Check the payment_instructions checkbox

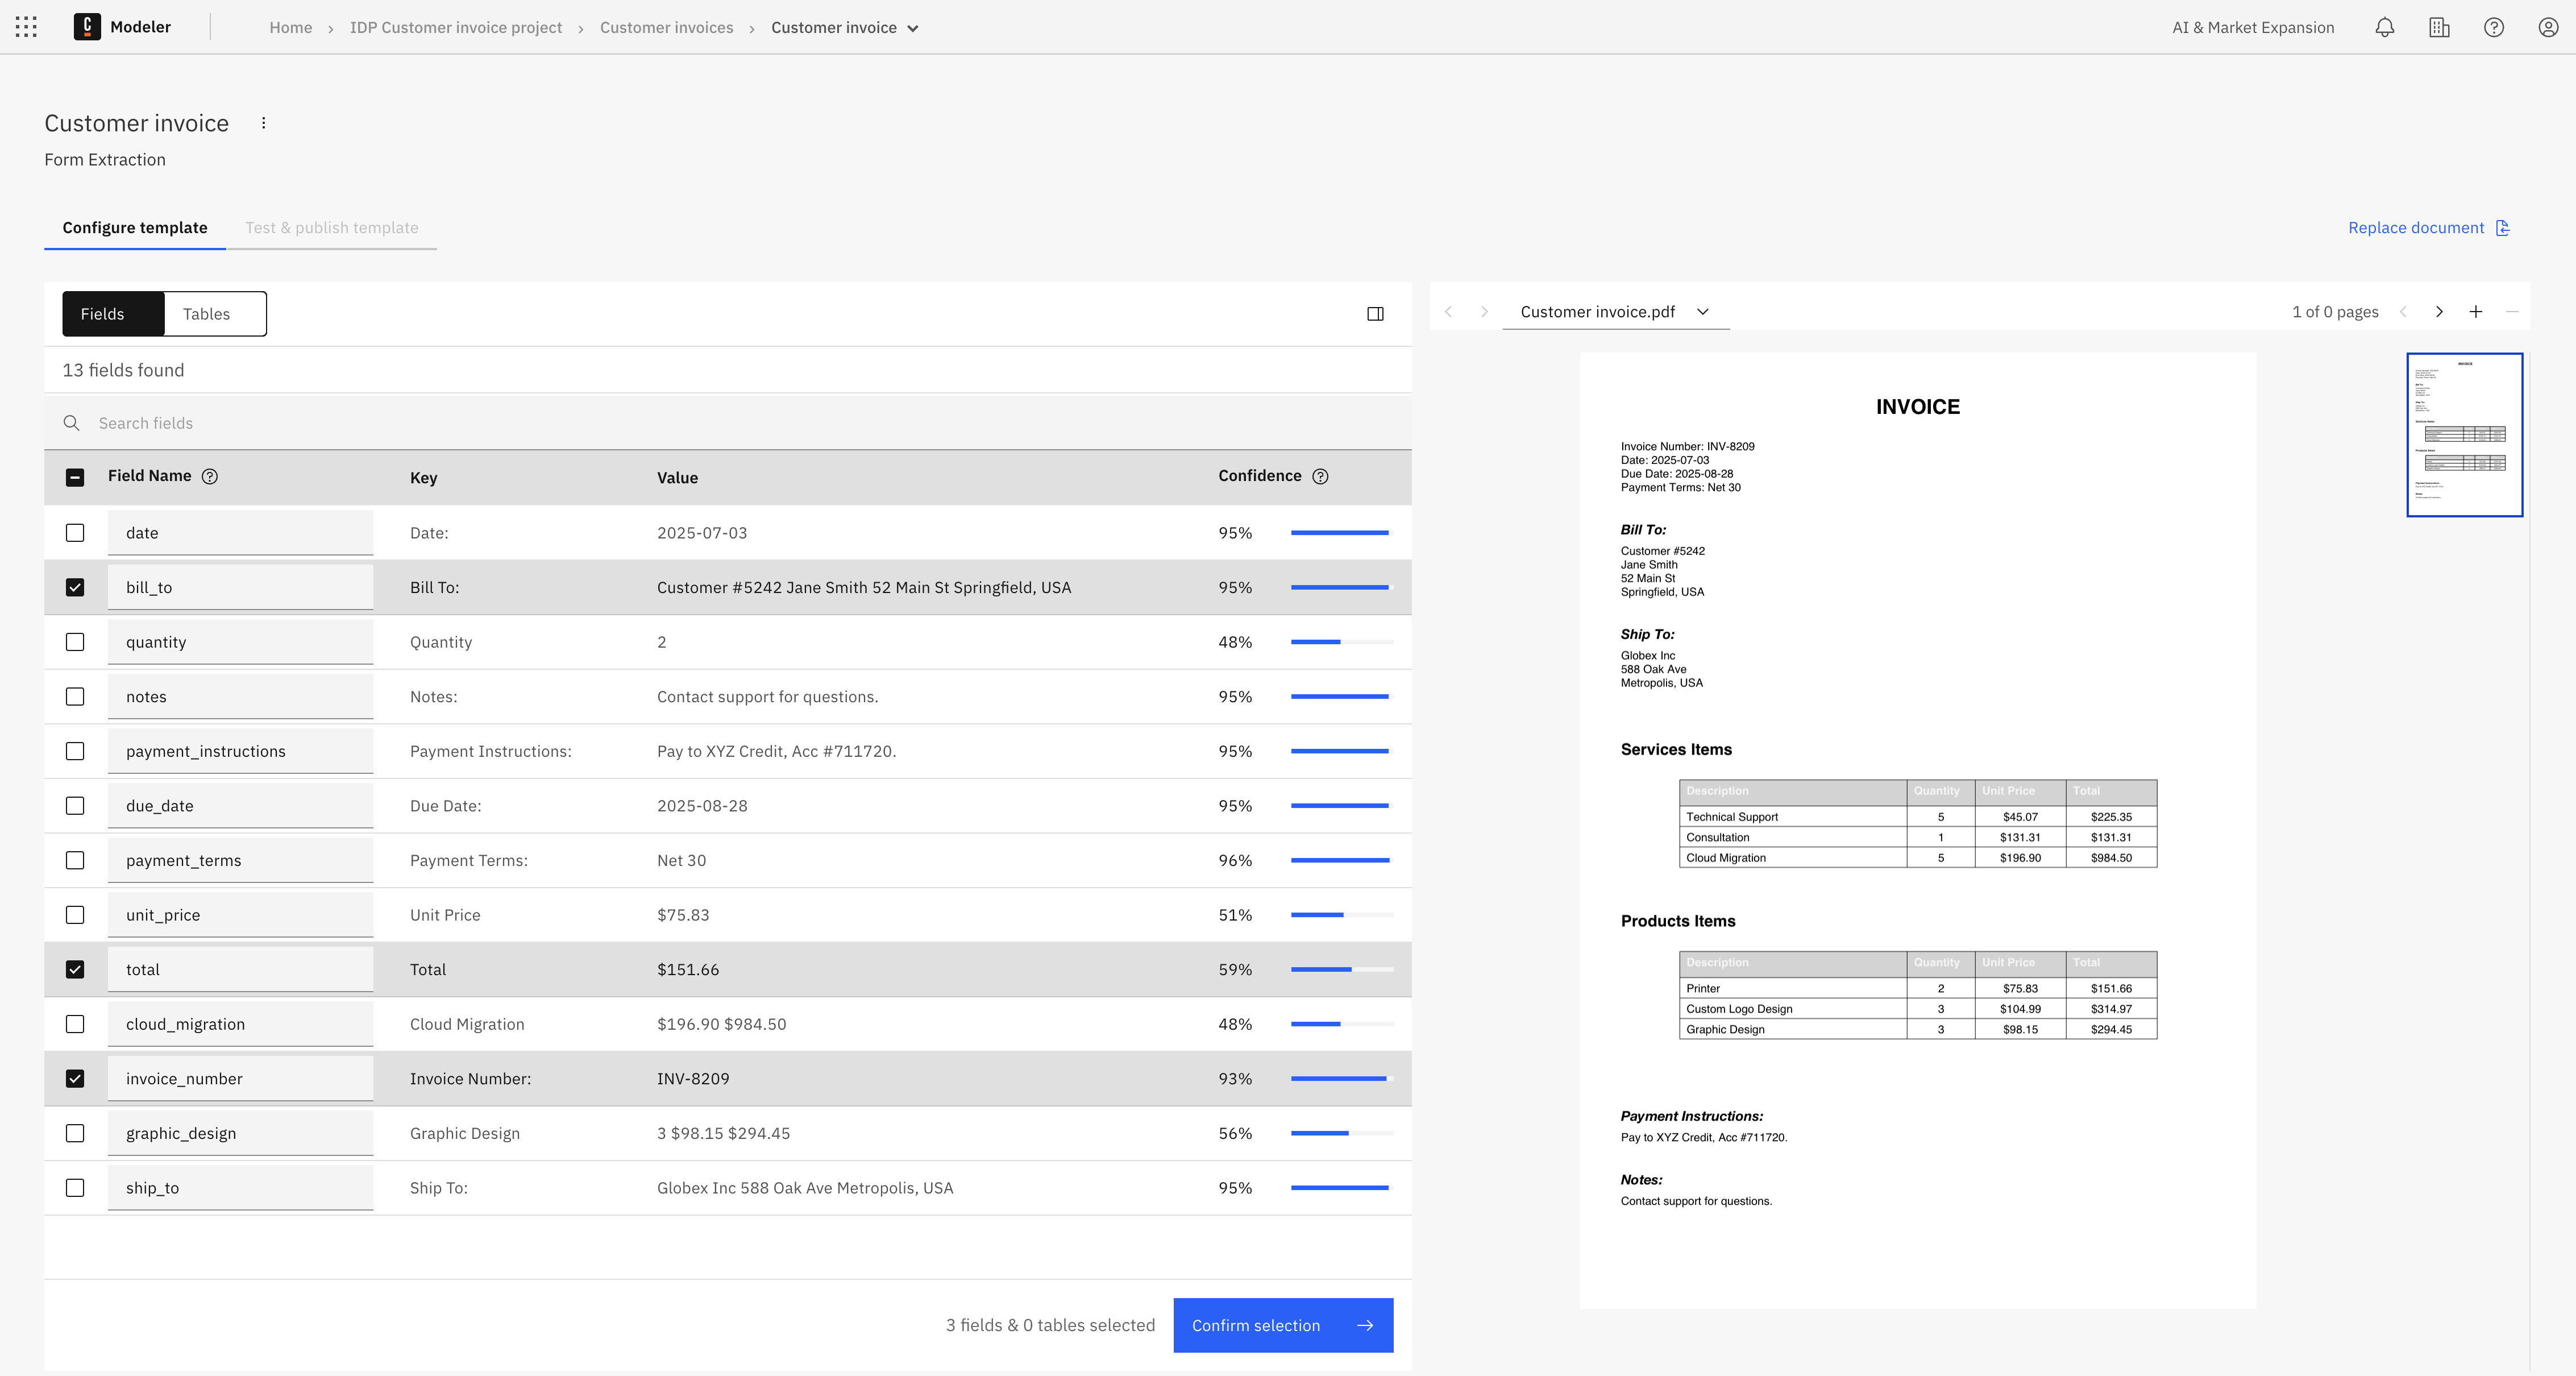click(75, 751)
